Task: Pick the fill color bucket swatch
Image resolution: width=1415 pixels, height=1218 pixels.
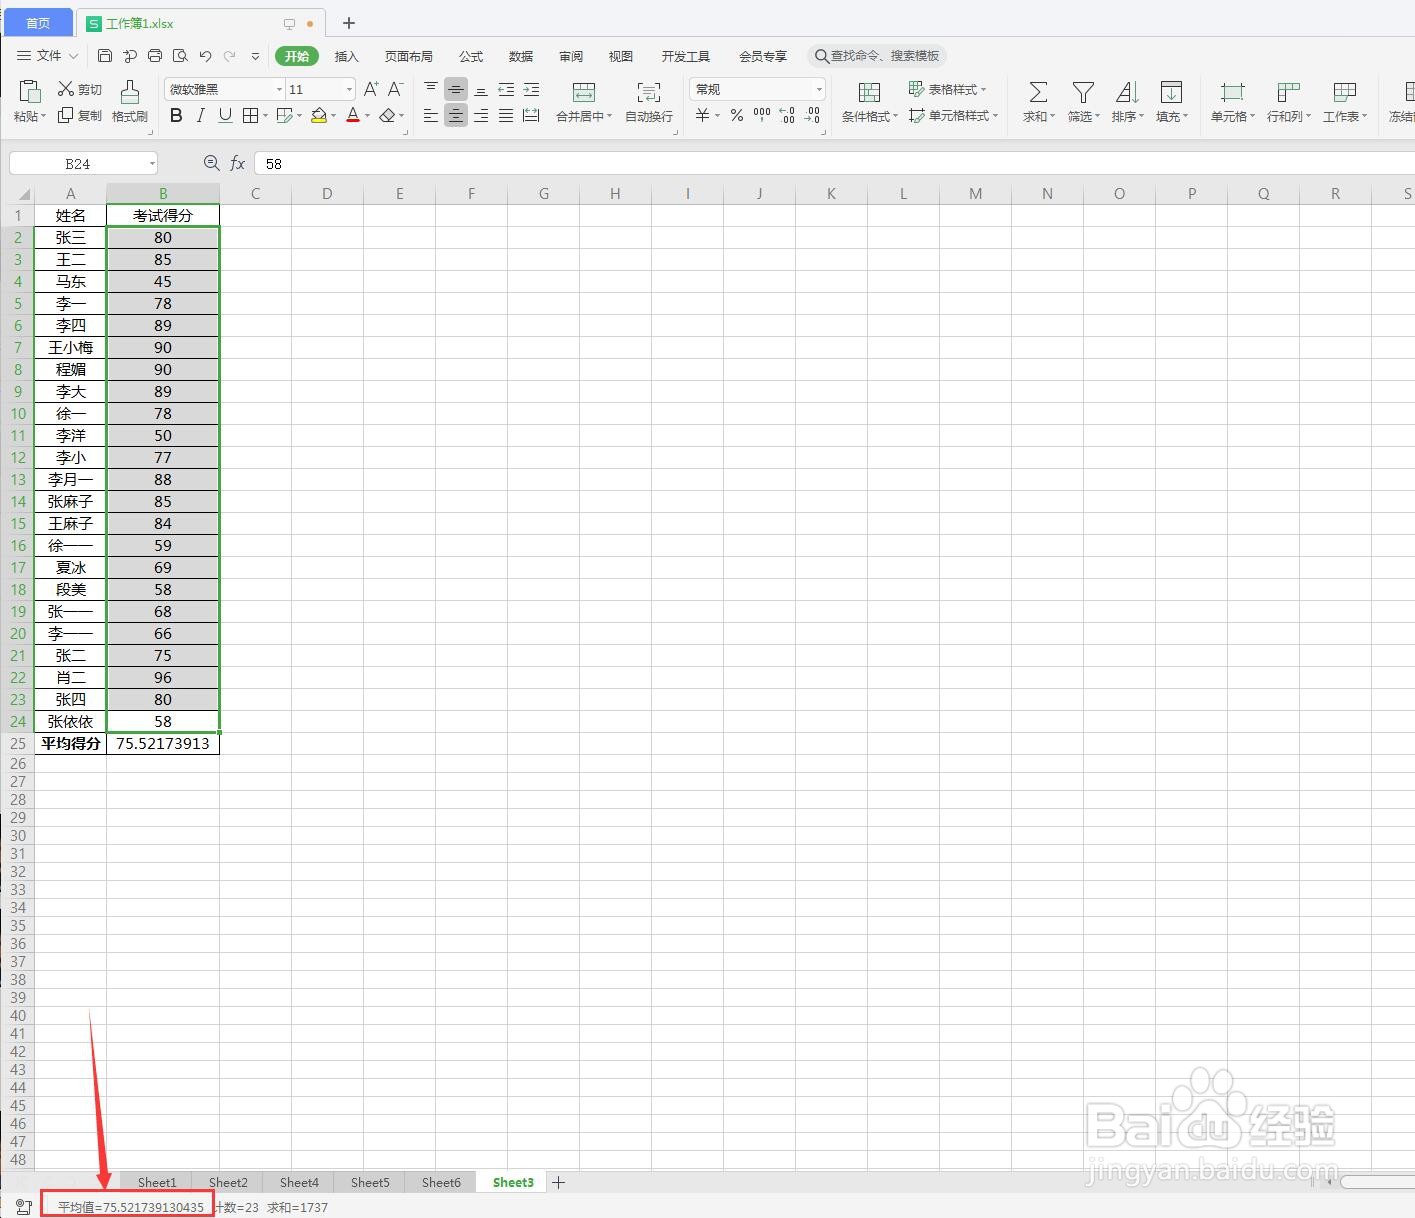Action: tap(319, 116)
